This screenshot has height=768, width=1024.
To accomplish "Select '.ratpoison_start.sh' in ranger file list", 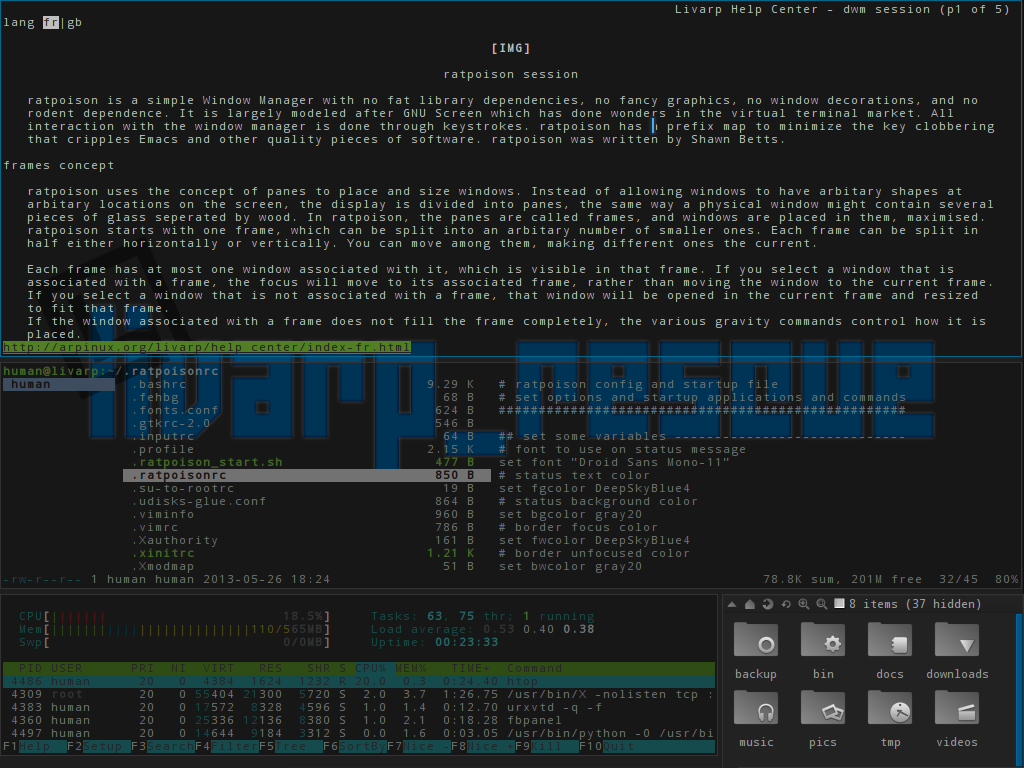I will coord(307,462).
